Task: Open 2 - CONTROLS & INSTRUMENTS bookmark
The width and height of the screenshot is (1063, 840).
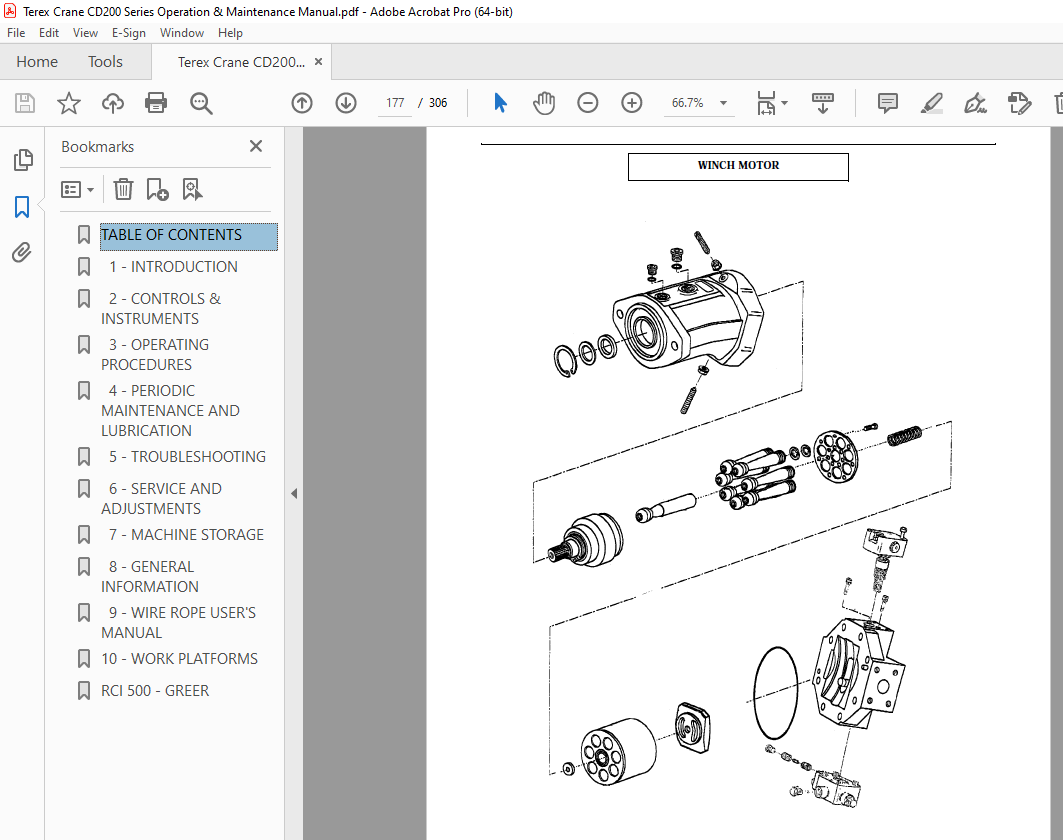Action: 161,308
